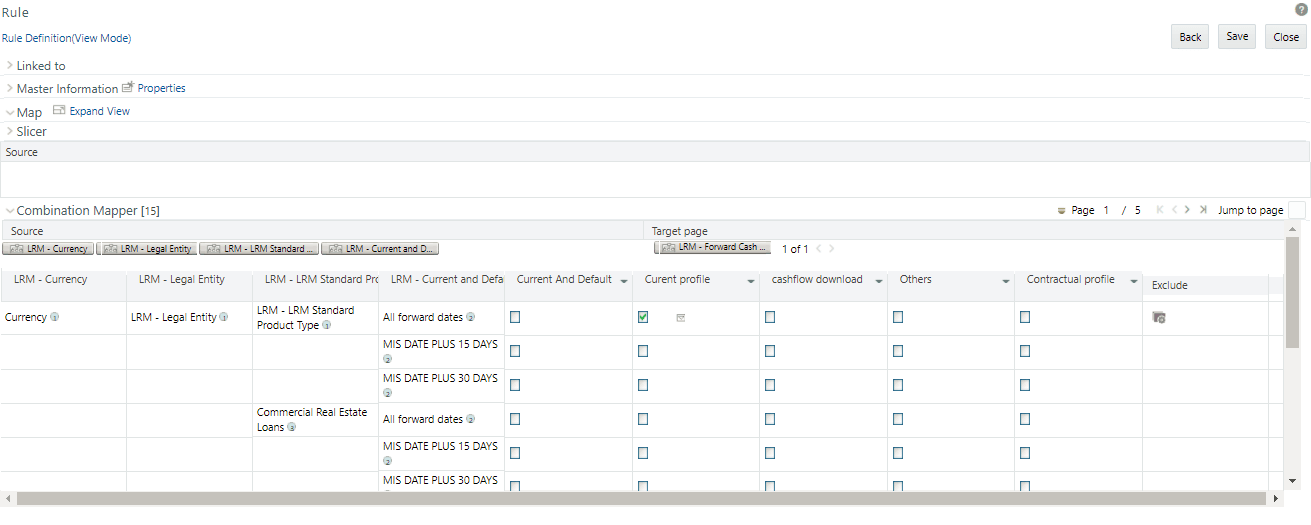Select the LRM - LRM Standard ... source chip
Screen dimensions: 1311x525
coord(259,248)
